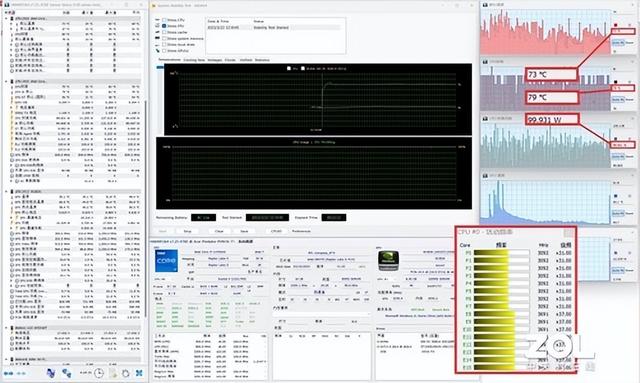Enable the Stress system memory checkbox
This screenshot has height=383, width=640.
pyautogui.click(x=164, y=38)
